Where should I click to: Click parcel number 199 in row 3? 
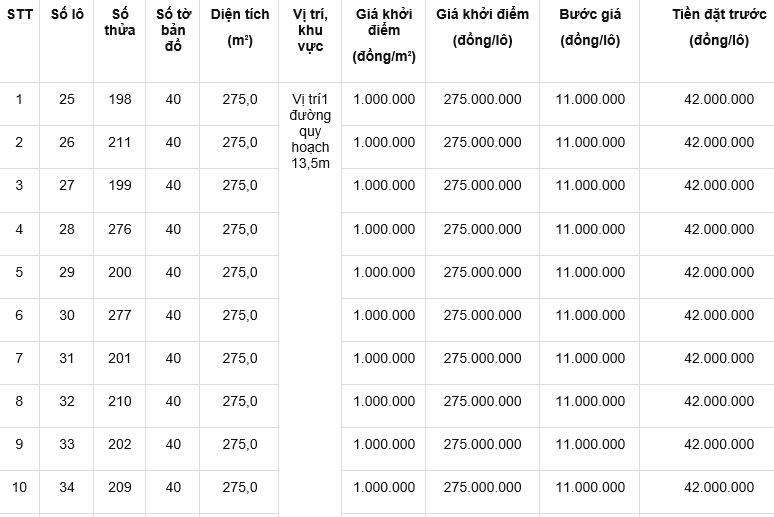pyautogui.click(x=119, y=185)
